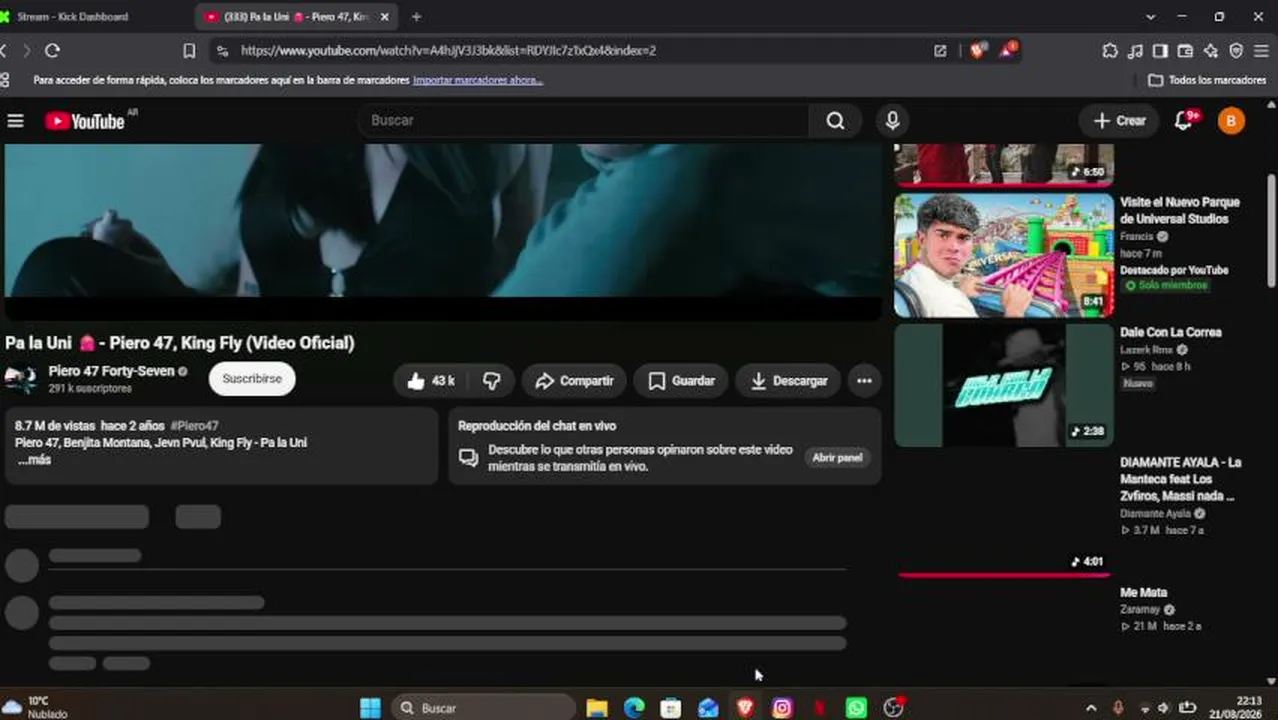
Task: Open DIAMANTE AYALA La Manteca video title
Action: tap(1180, 479)
